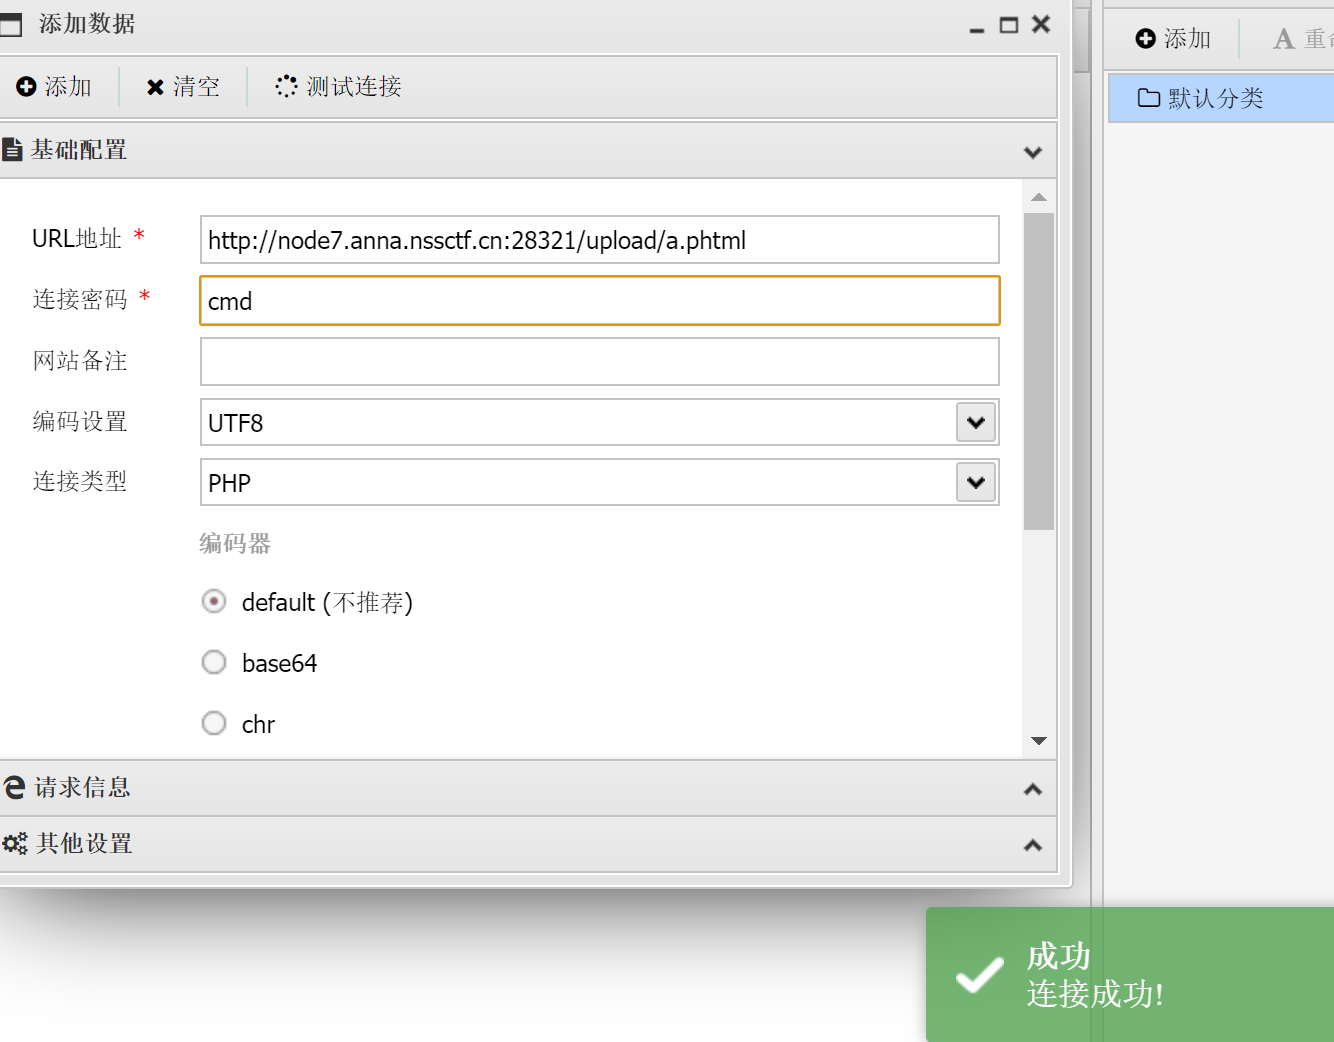Click the 连接密码 label text
This screenshot has height=1042, width=1334.
[80, 299]
